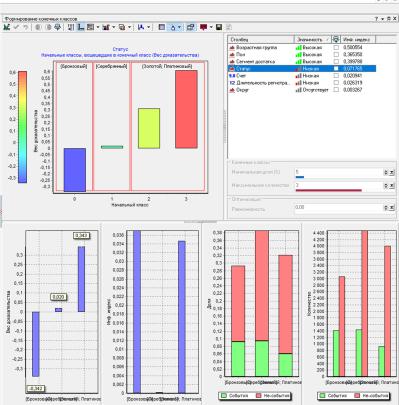This screenshot has height=405, width=399.
Task: Sort by the Значимость column header
Action: pos(313,40)
